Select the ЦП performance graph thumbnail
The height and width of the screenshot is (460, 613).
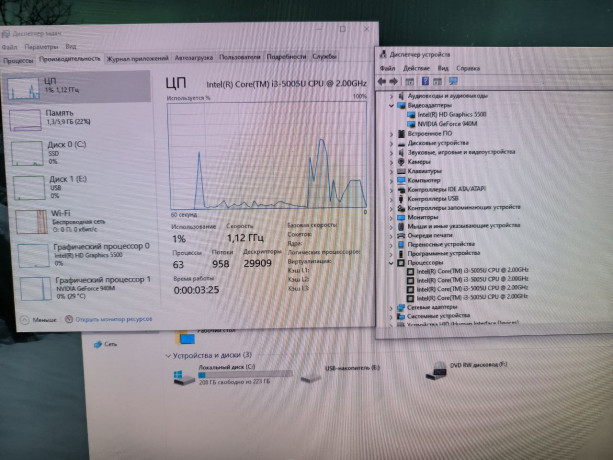click(23, 88)
